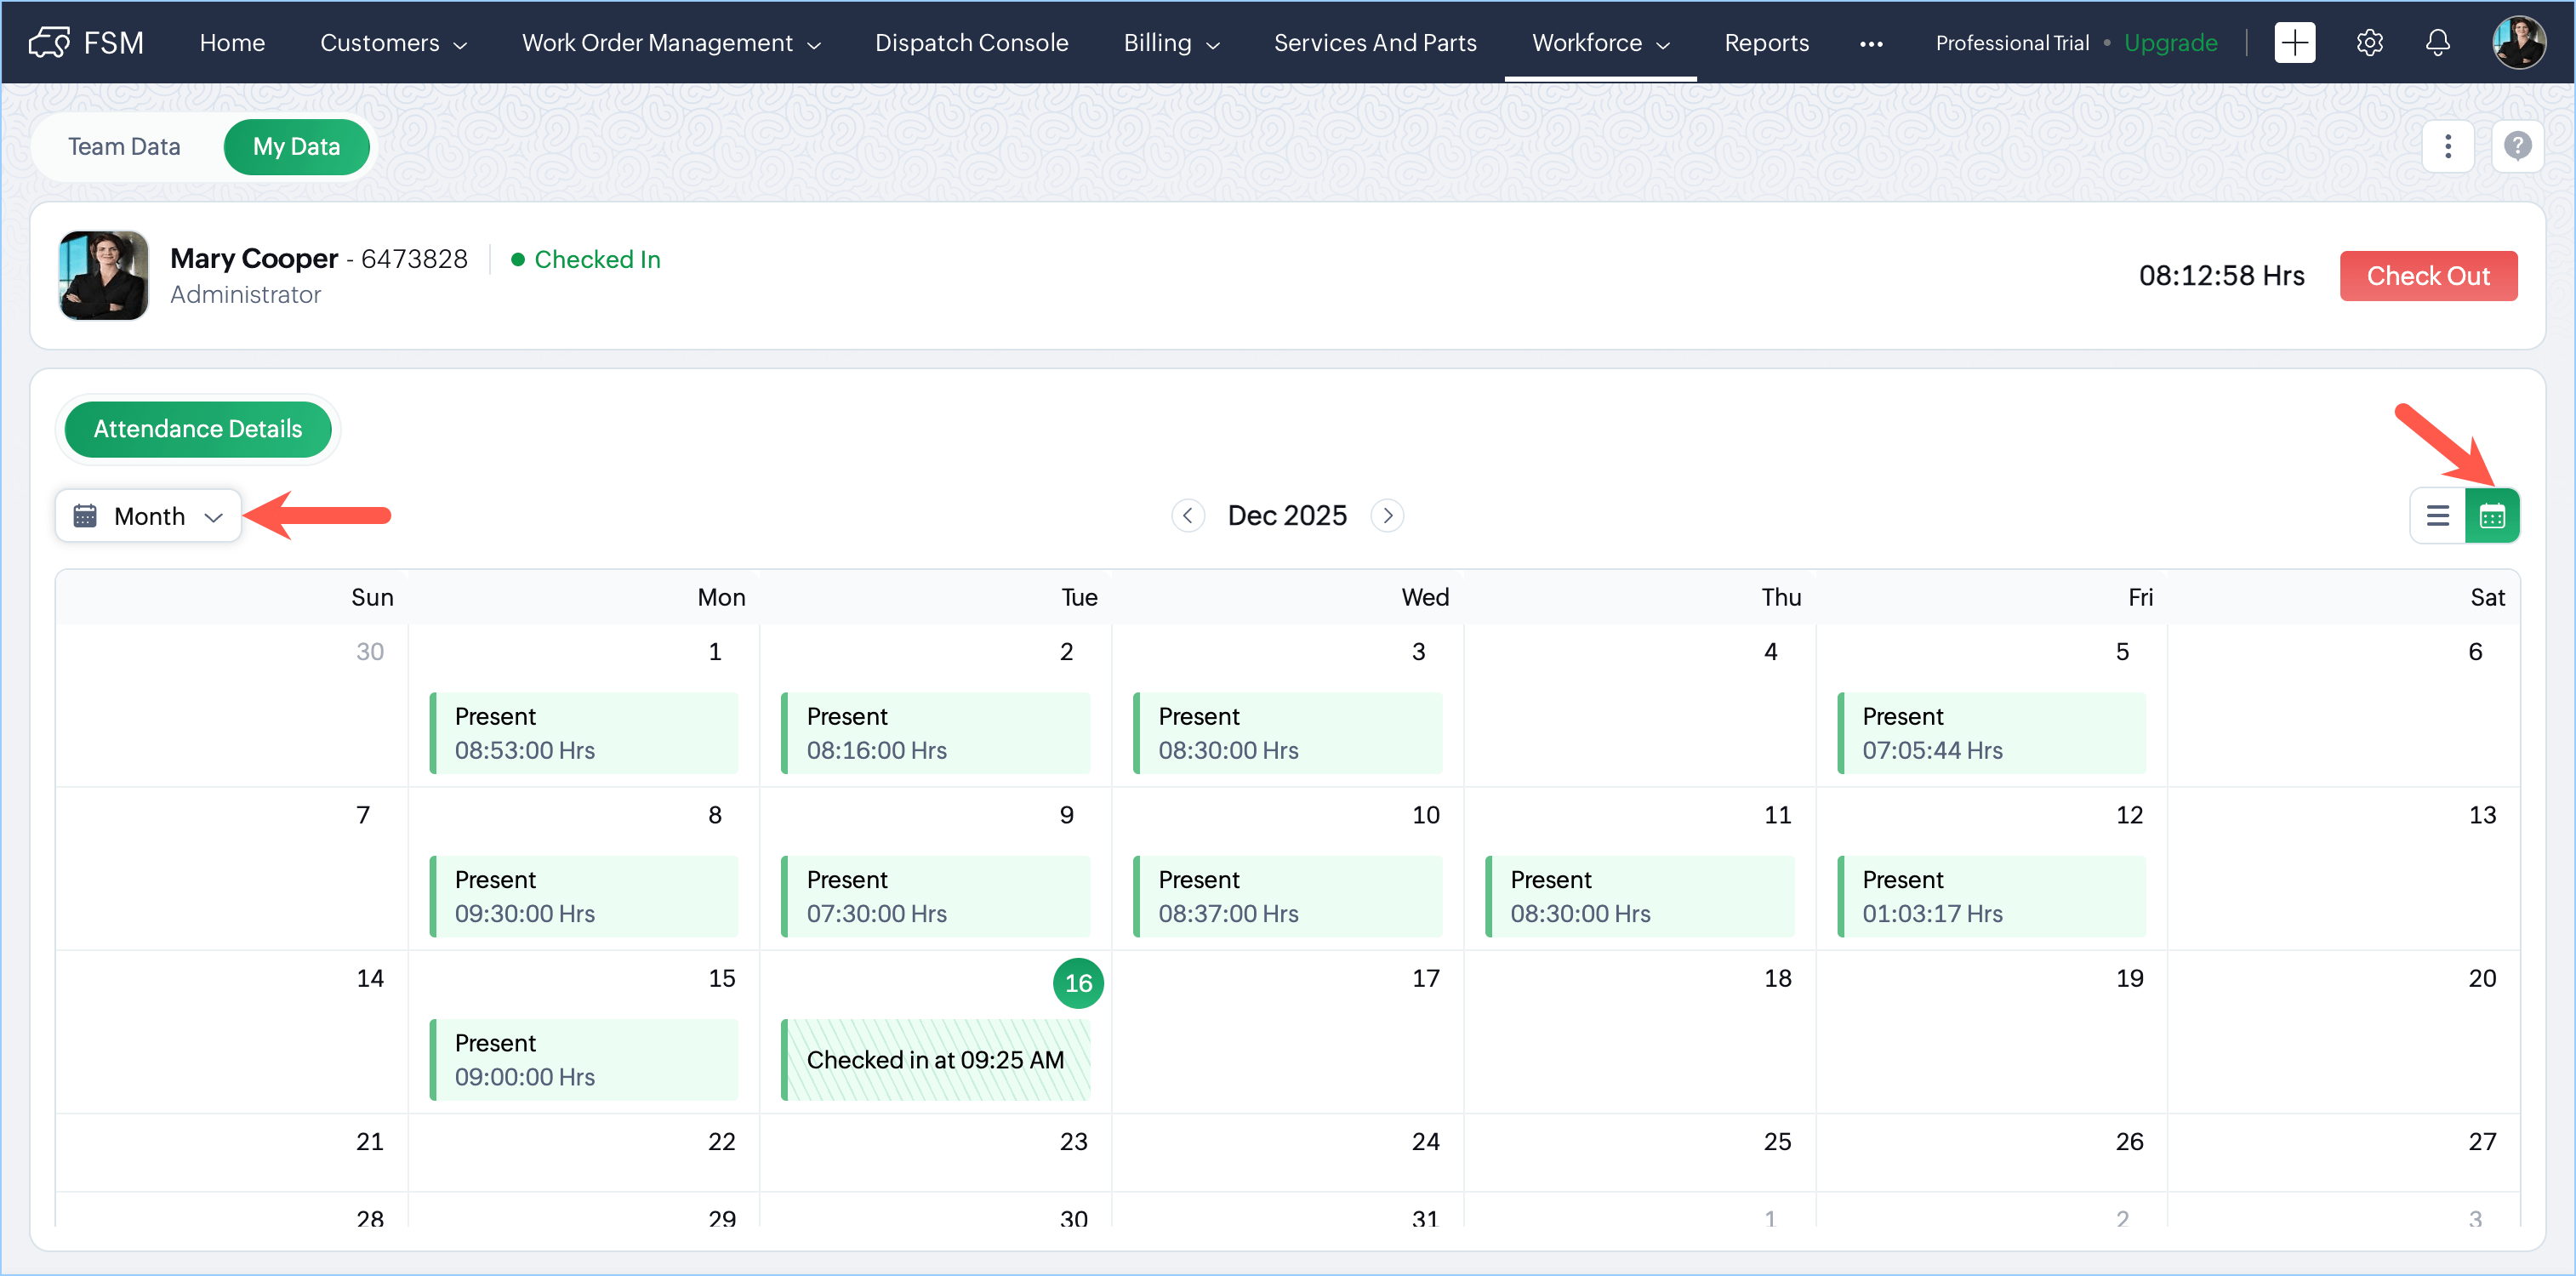Screen dimensions: 2576x1276
Task: Switch to Team Data view
Action: [x=124, y=147]
